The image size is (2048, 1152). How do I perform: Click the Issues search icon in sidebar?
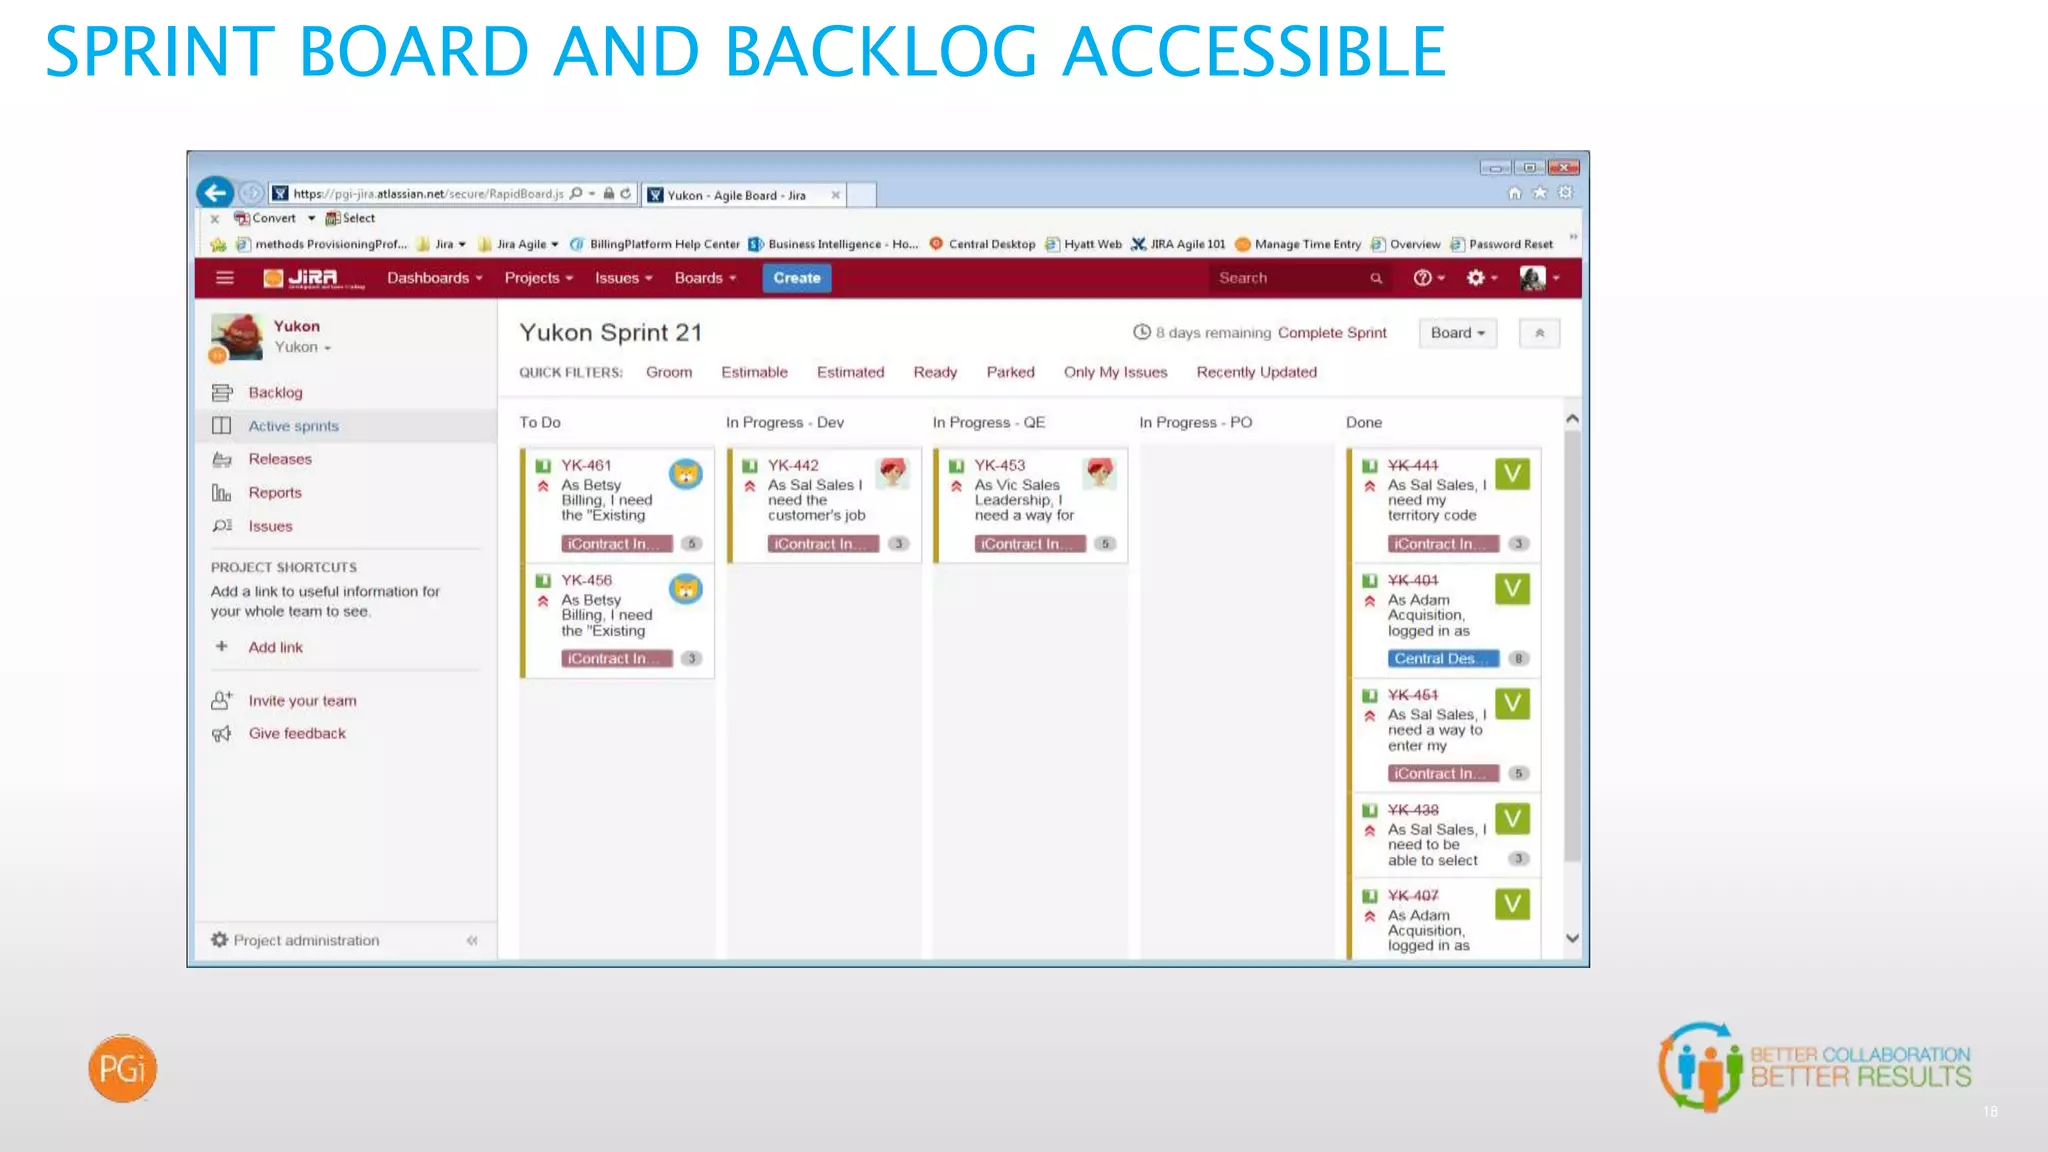(x=222, y=526)
